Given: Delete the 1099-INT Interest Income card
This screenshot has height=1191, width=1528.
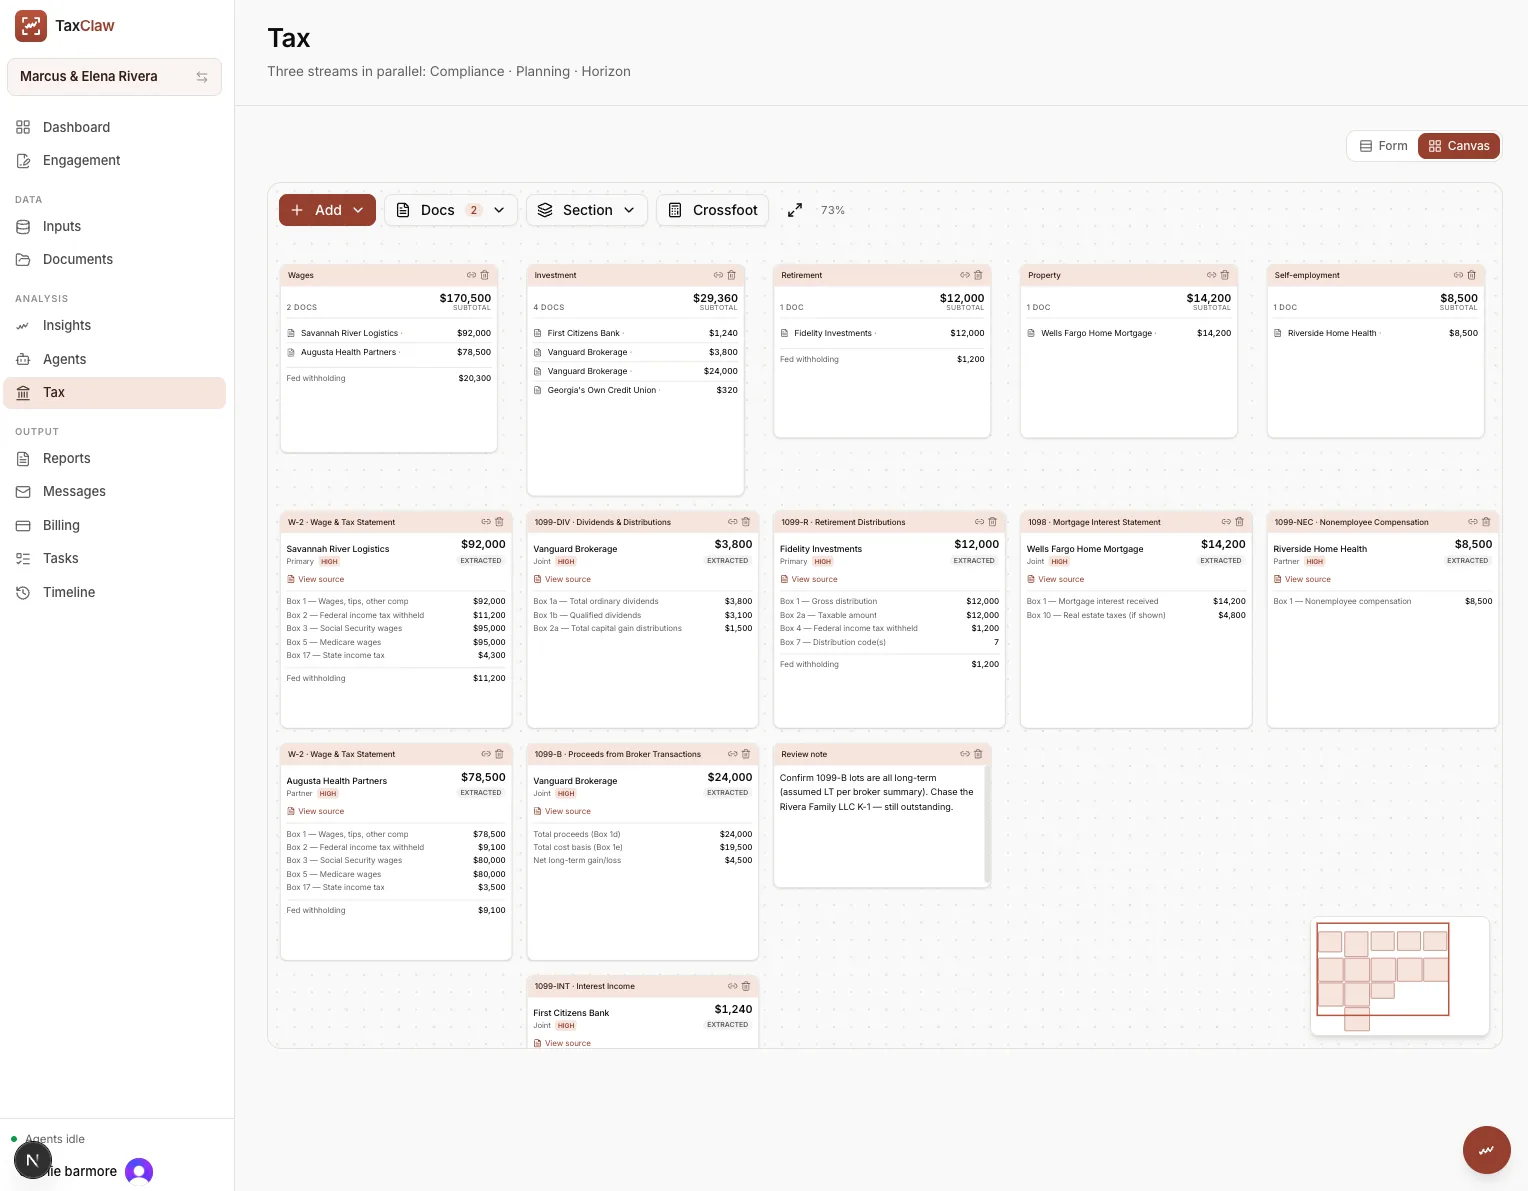Looking at the screenshot, I should pos(746,986).
